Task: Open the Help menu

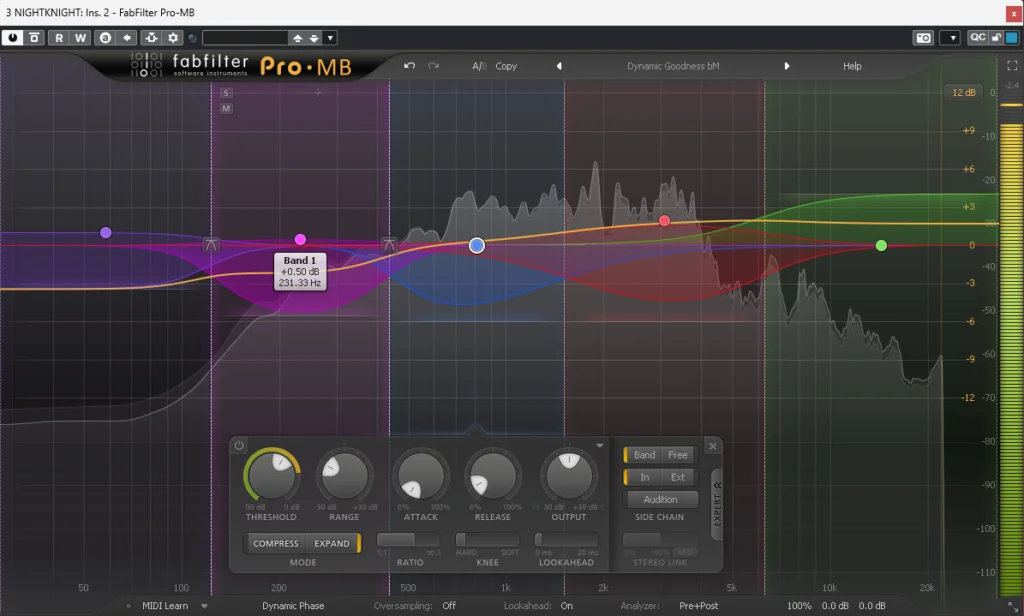Action: pos(852,66)
